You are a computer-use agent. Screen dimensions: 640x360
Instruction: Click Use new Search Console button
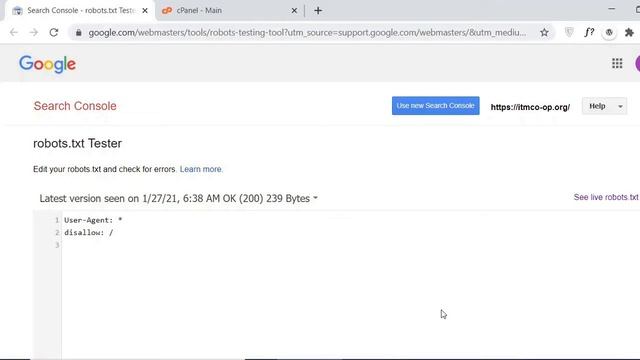point(436,106)
